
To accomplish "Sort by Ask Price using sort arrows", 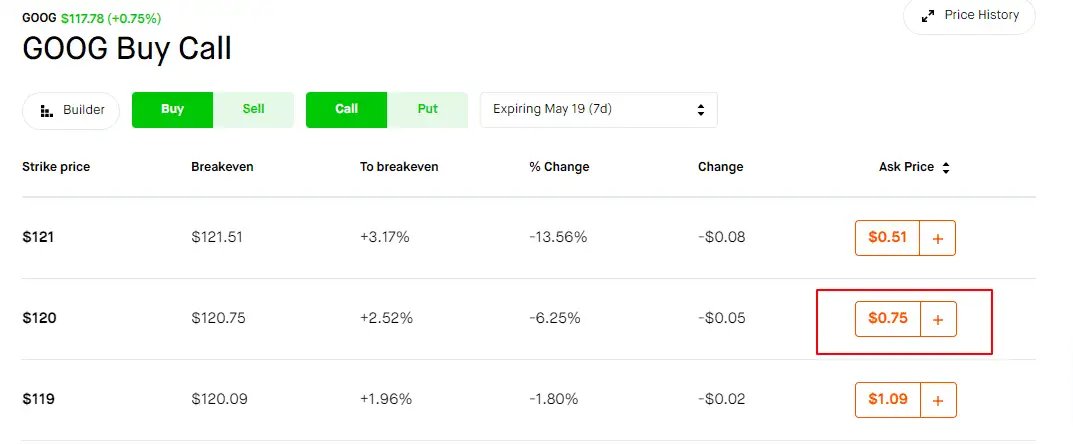I will coord(946,168).
